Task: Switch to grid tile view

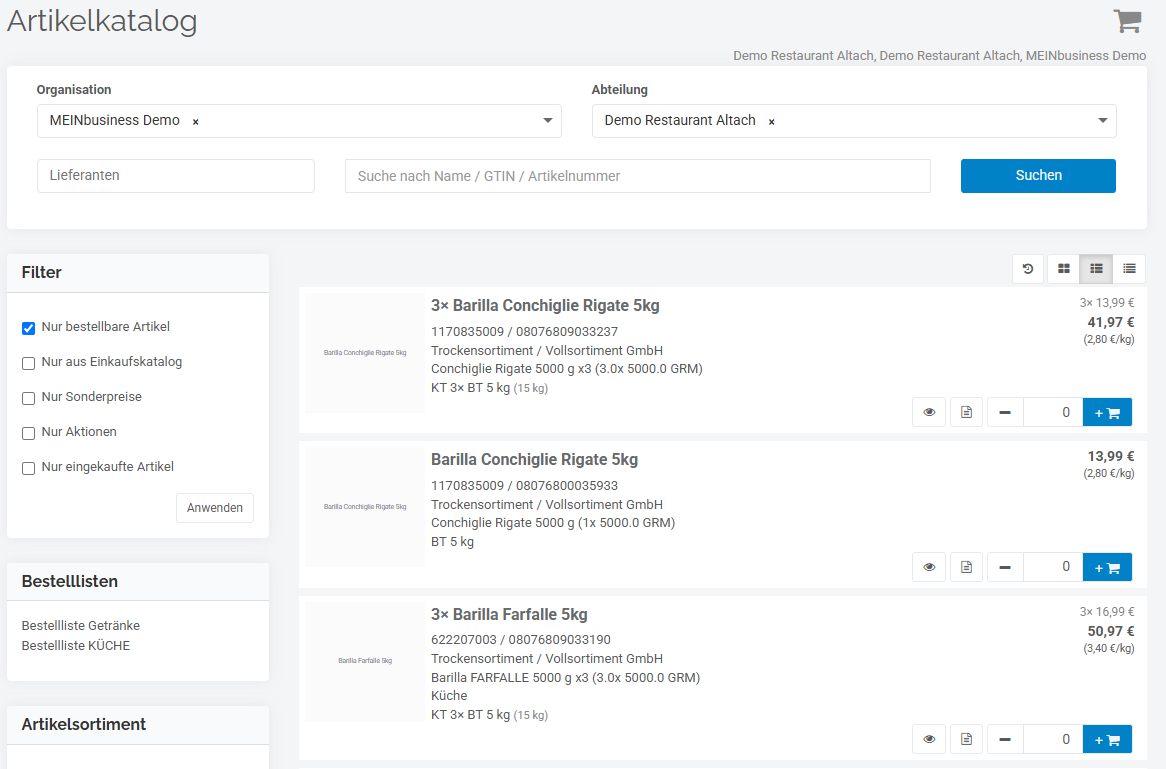Action: click(x=1063, y=268)
